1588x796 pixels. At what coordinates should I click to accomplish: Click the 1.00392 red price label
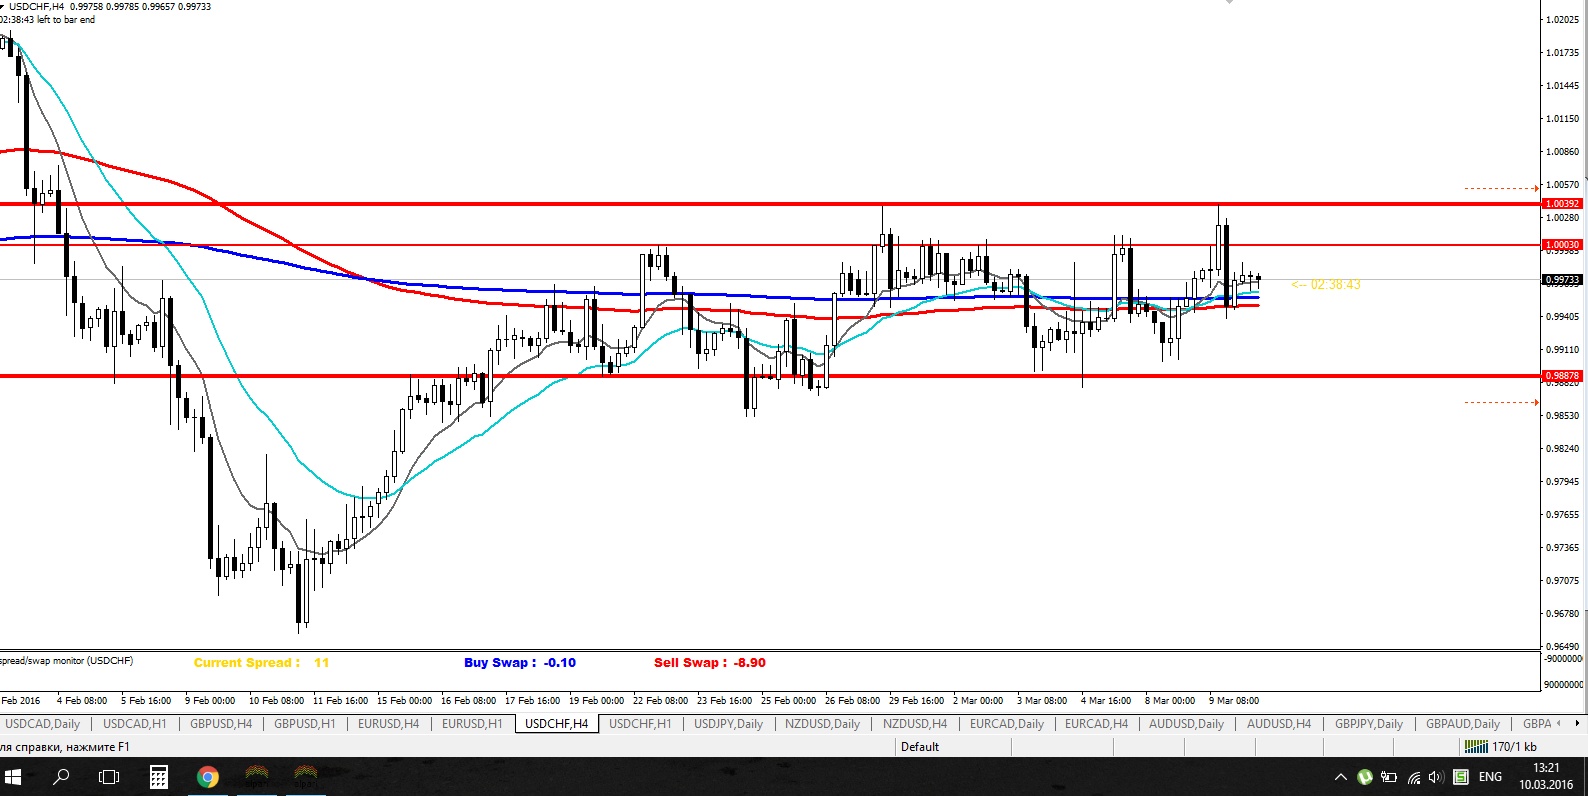pyautogui.click(x=1562, y=204)
